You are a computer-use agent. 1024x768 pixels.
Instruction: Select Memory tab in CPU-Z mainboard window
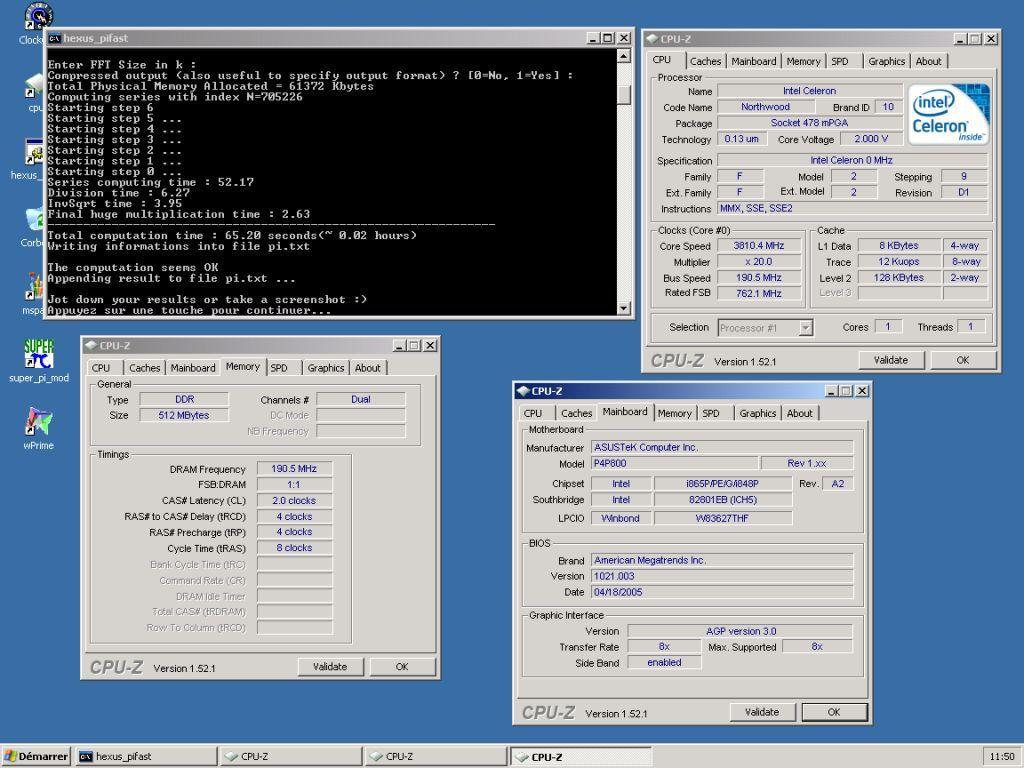click(674, 413)
